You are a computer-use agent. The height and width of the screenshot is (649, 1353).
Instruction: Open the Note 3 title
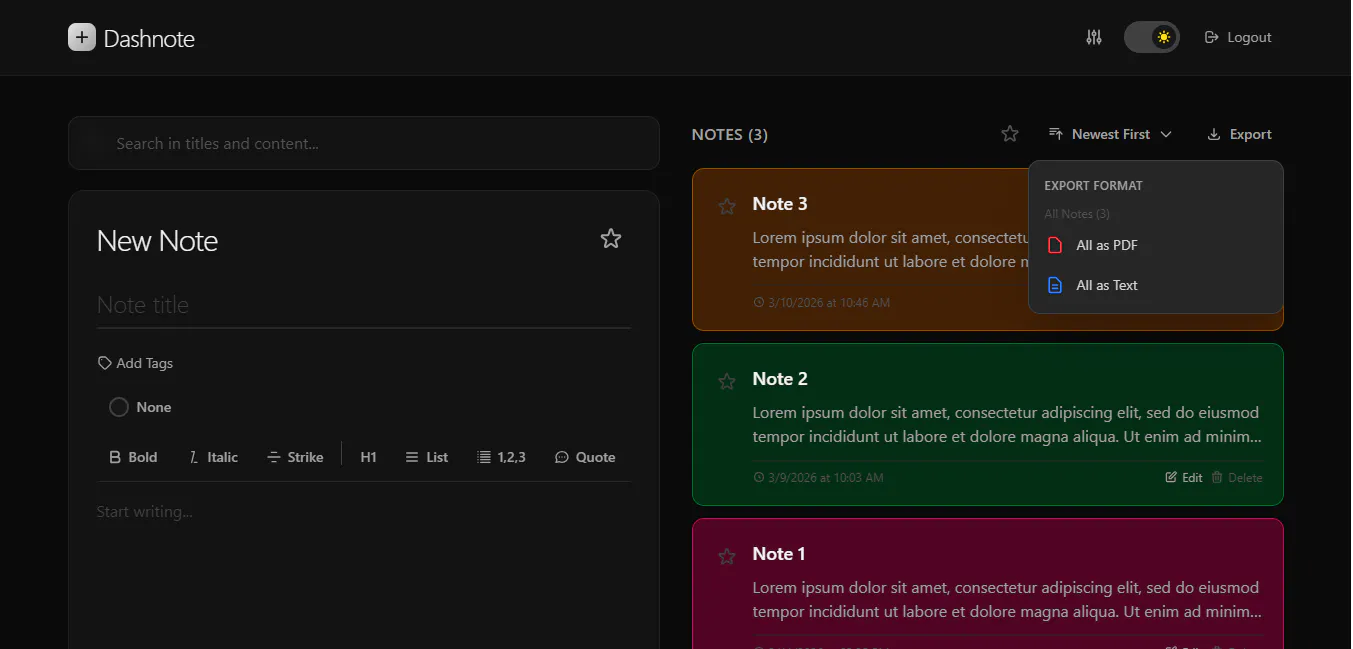click(780, 204)
